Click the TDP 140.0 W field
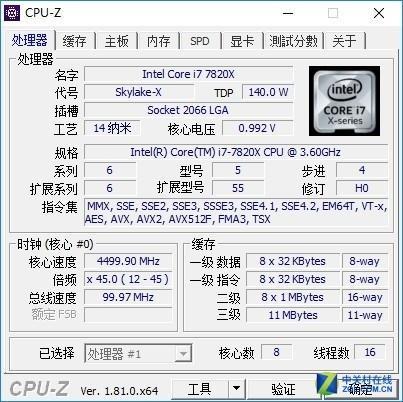 (x=268, y=92)
